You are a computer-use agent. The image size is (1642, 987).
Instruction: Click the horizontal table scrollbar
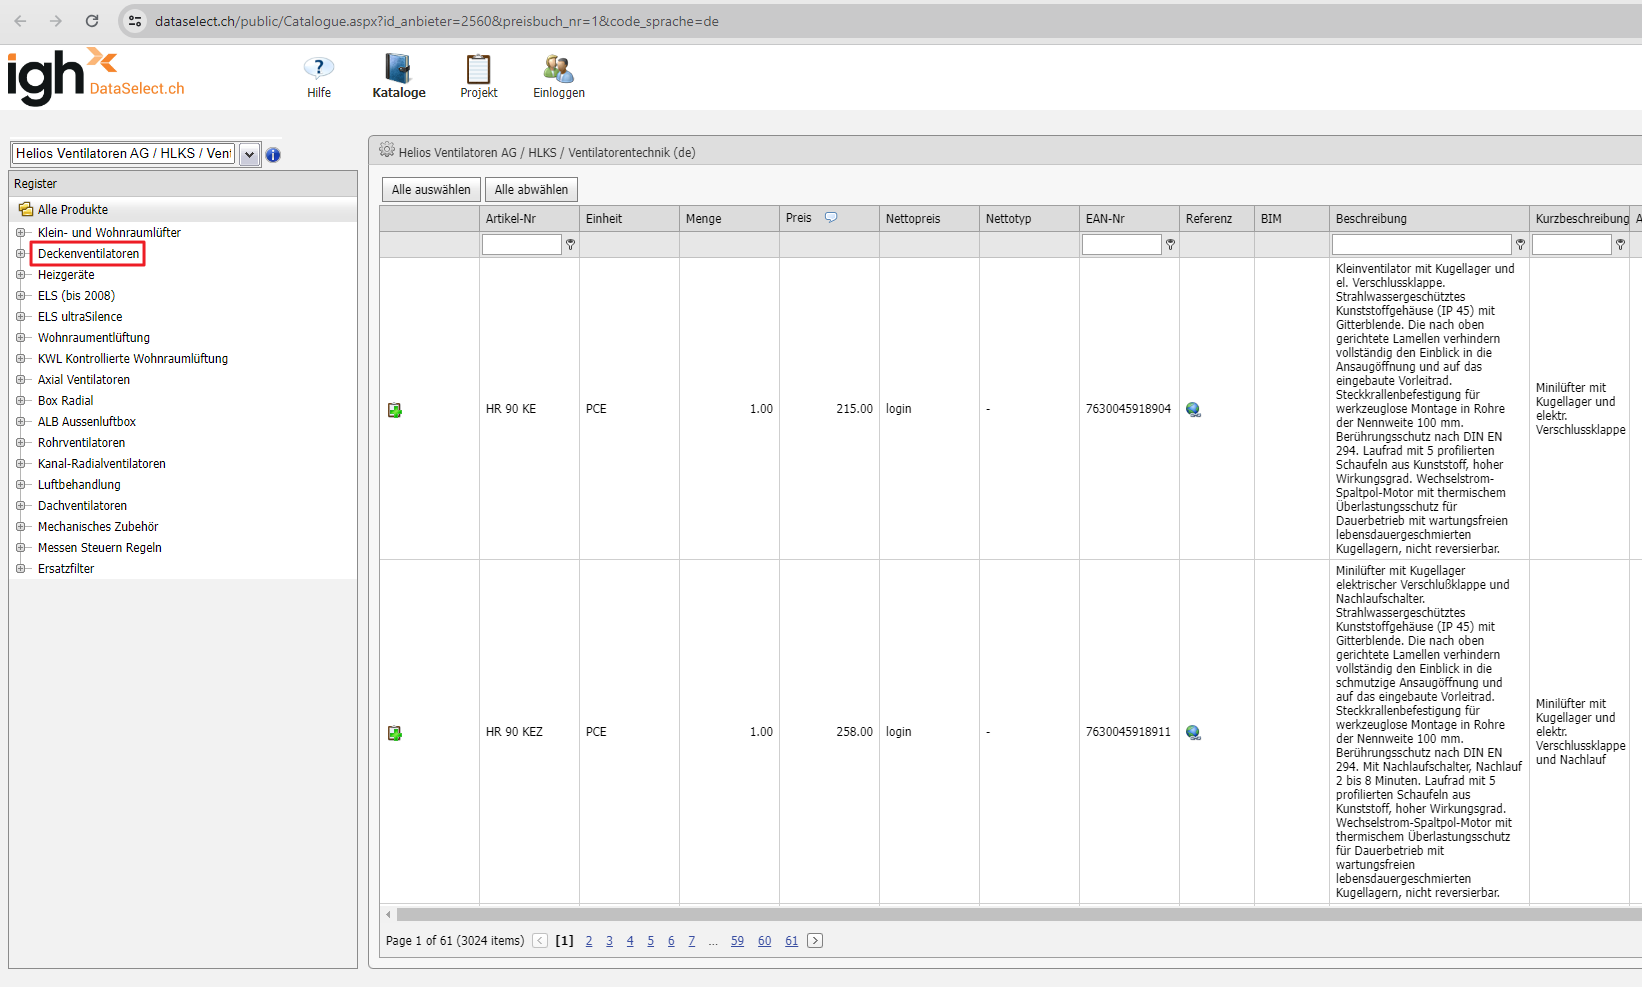point(1019,914)
